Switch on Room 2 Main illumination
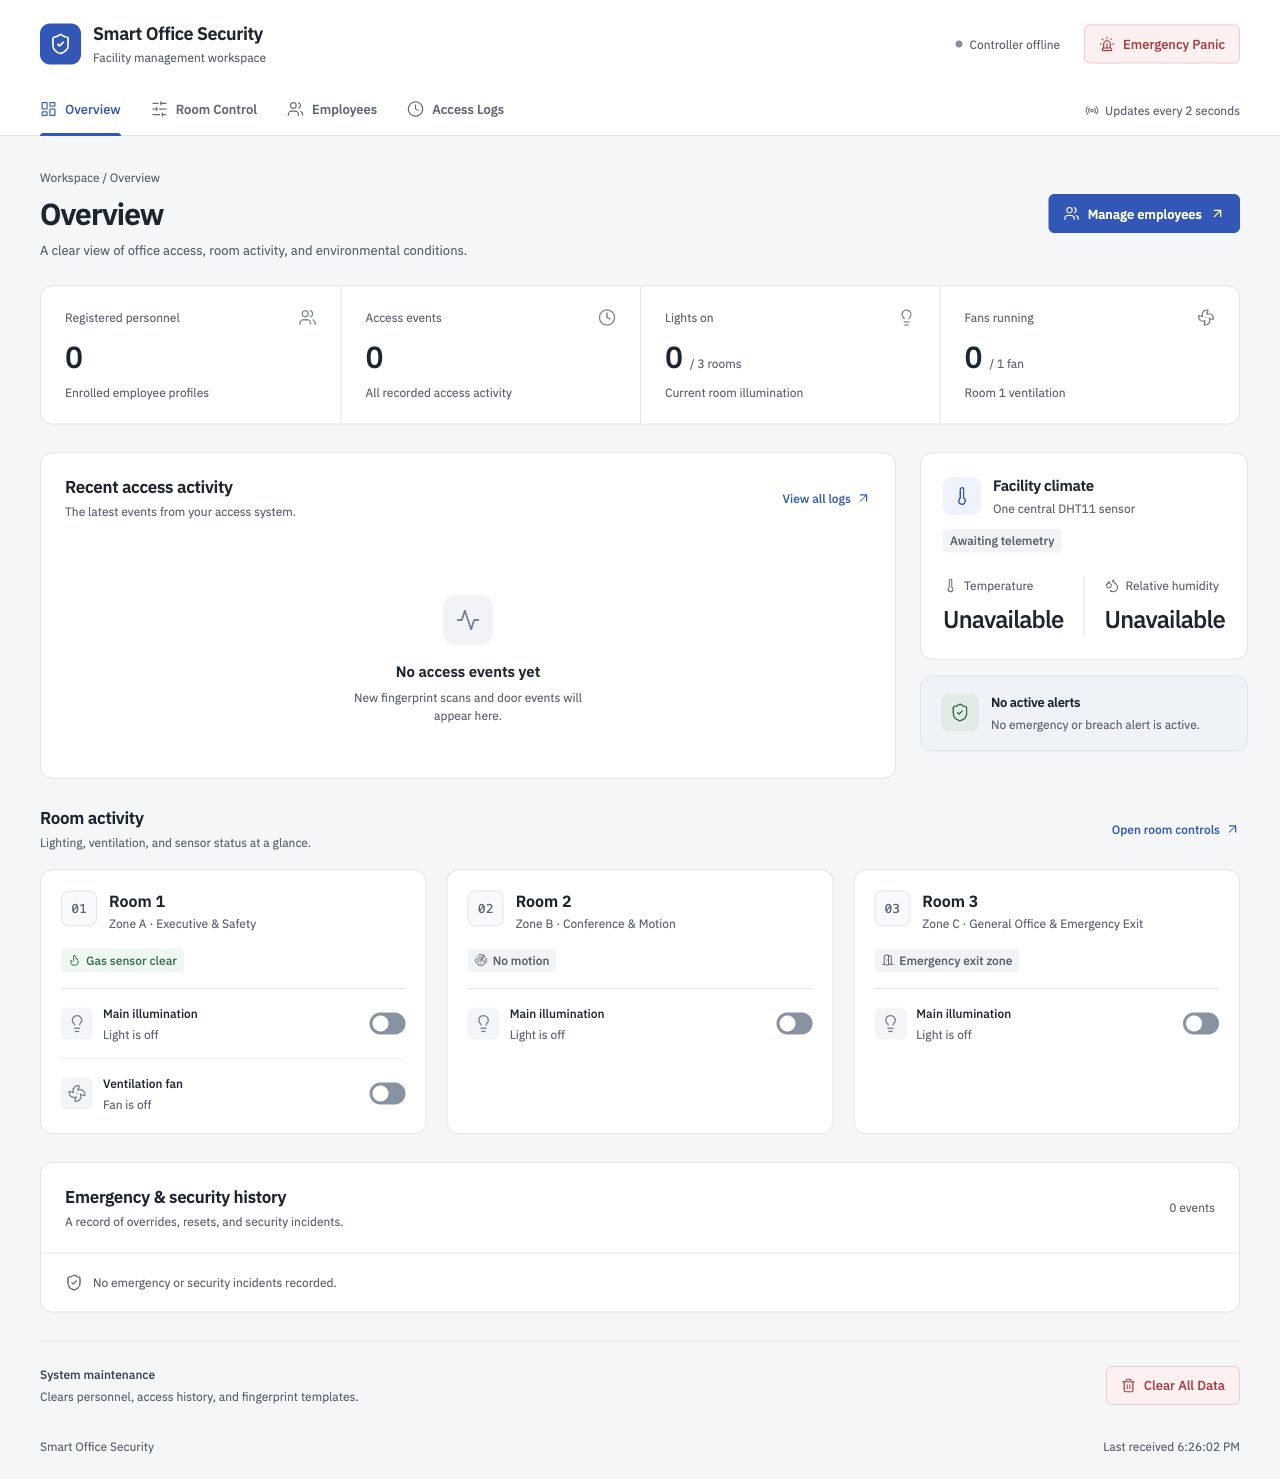This screenshot has width=1280, height=1479. (794, 1024)
